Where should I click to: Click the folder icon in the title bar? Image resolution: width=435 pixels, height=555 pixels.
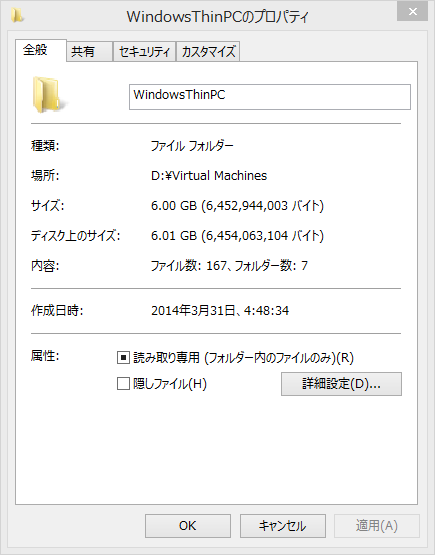coord(17,15)
